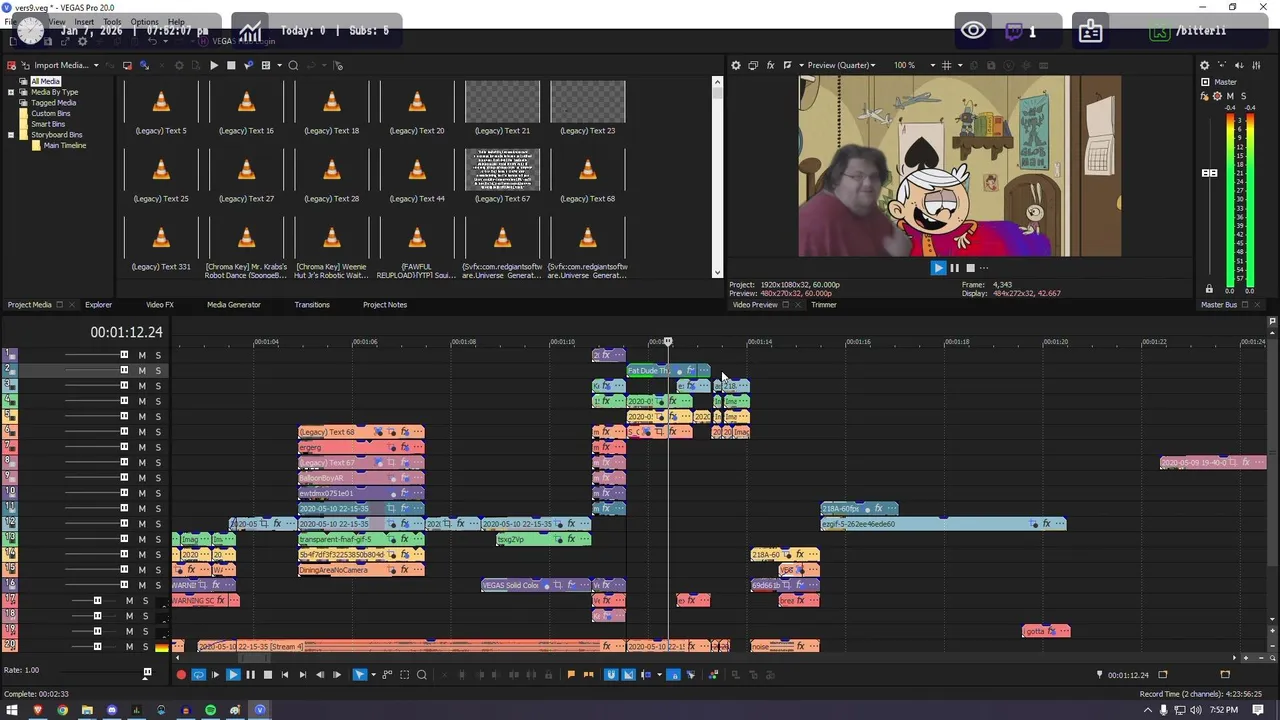Click Go to Start in transport
The image size is (1280, 720).
(x=285, y=675)
